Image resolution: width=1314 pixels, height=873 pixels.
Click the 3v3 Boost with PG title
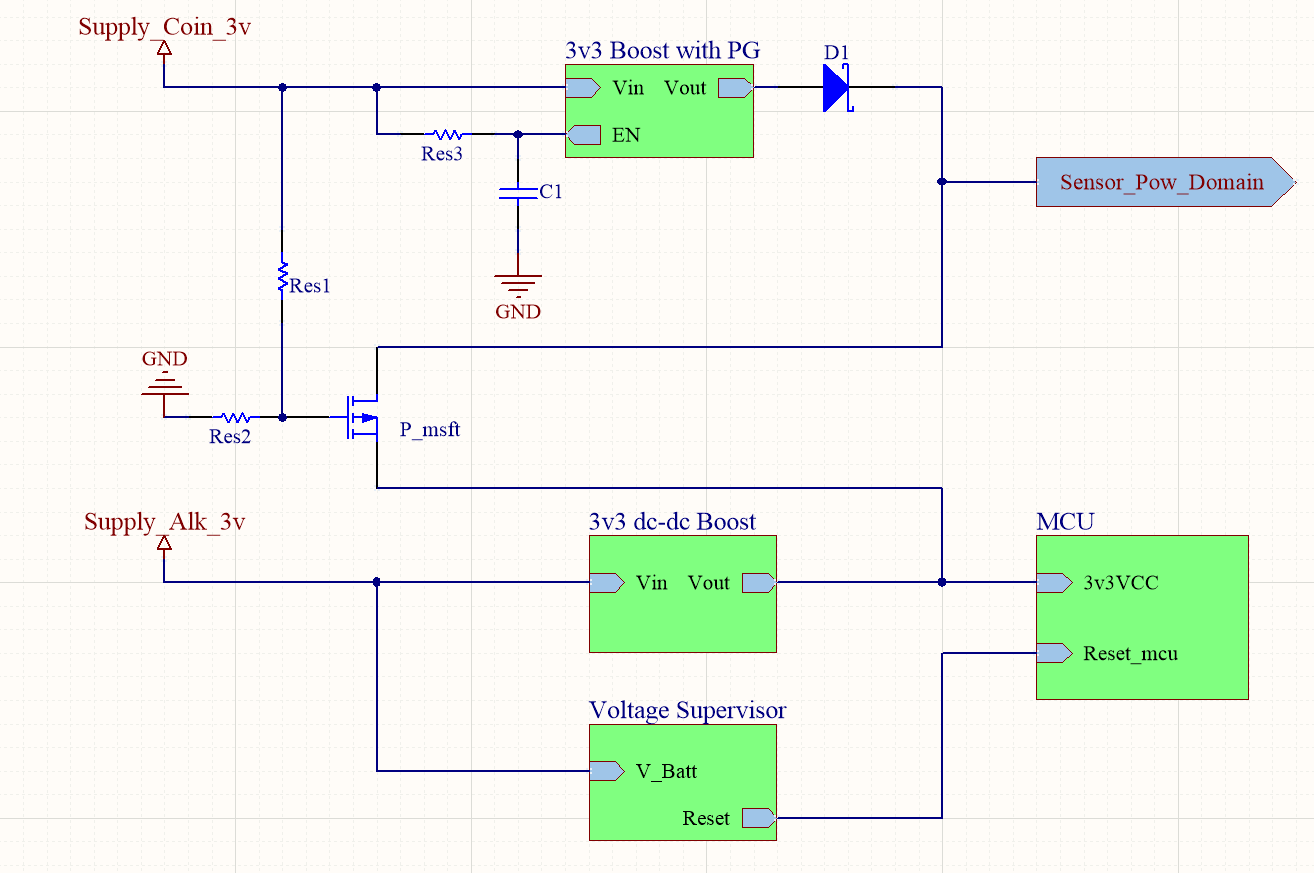665,50
